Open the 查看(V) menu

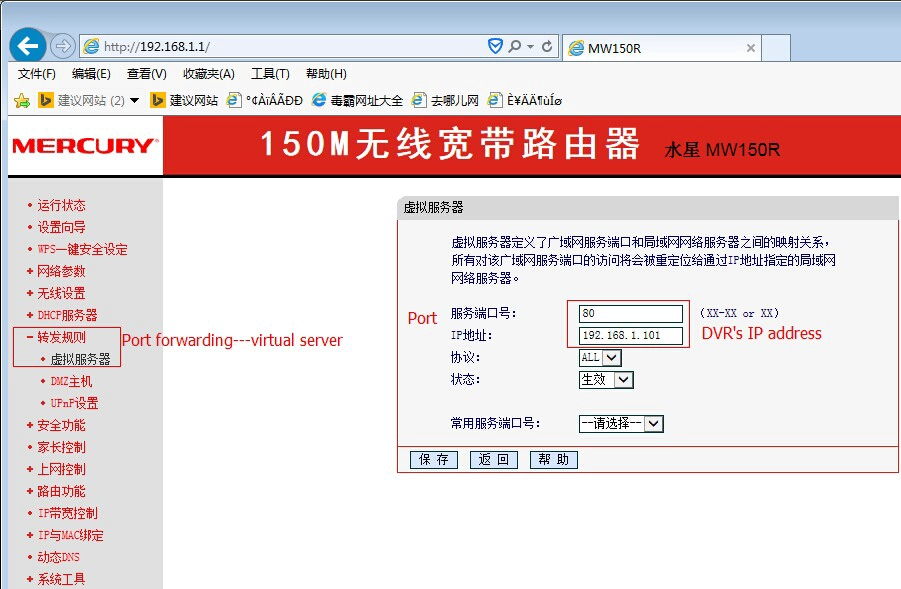point(147,74)
